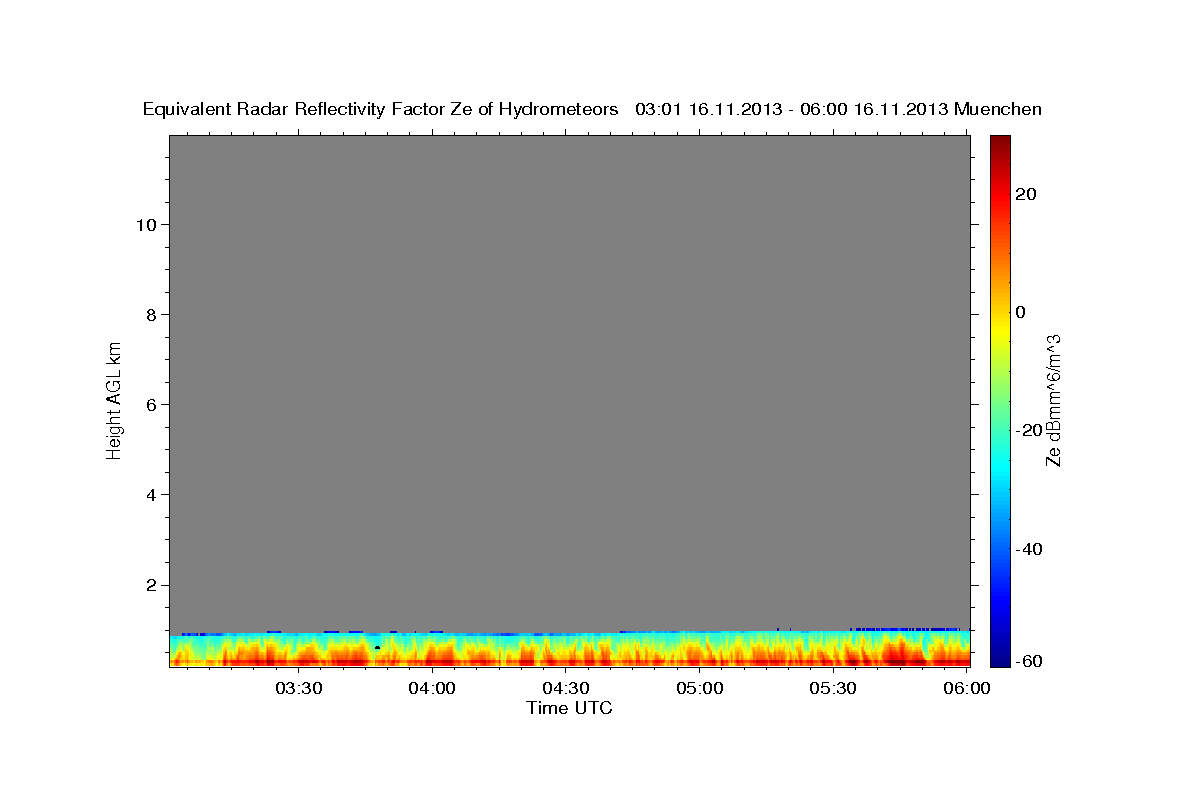Viewport: 1200px width, 800px height.
Task: Click the height tick label 10
Action: coord(146,224)
